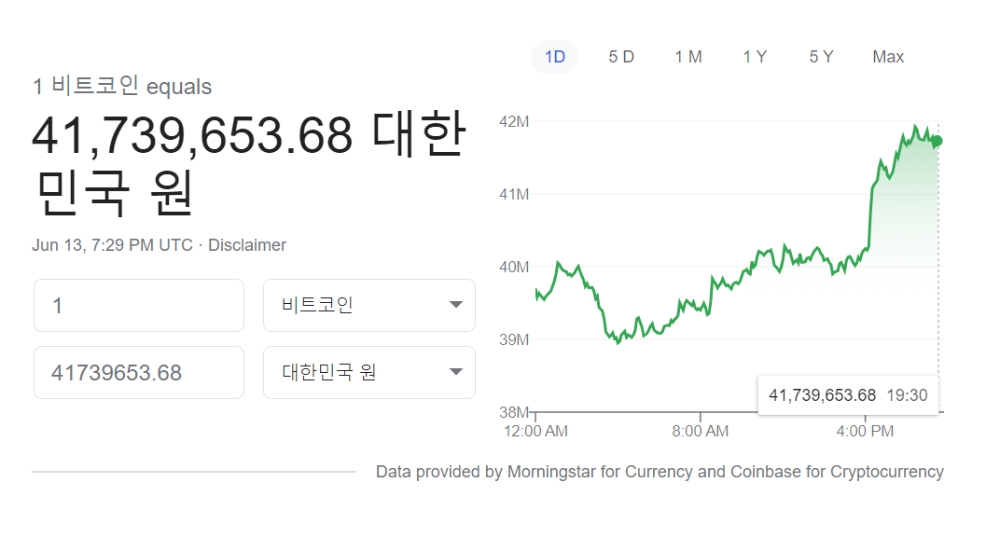Click the won amount field 41739653.68
Image resolution: width=1000 pixels, height=538 pixels.
[139, 372]
